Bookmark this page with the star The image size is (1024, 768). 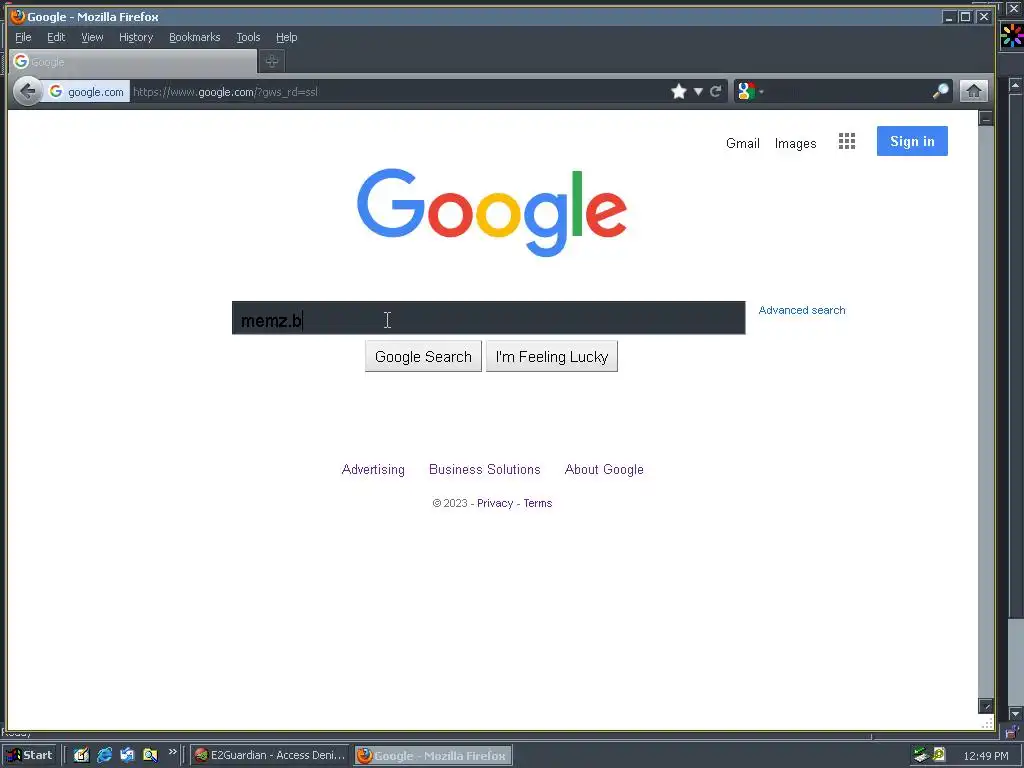pyautogui.click(x=679, y=91)
